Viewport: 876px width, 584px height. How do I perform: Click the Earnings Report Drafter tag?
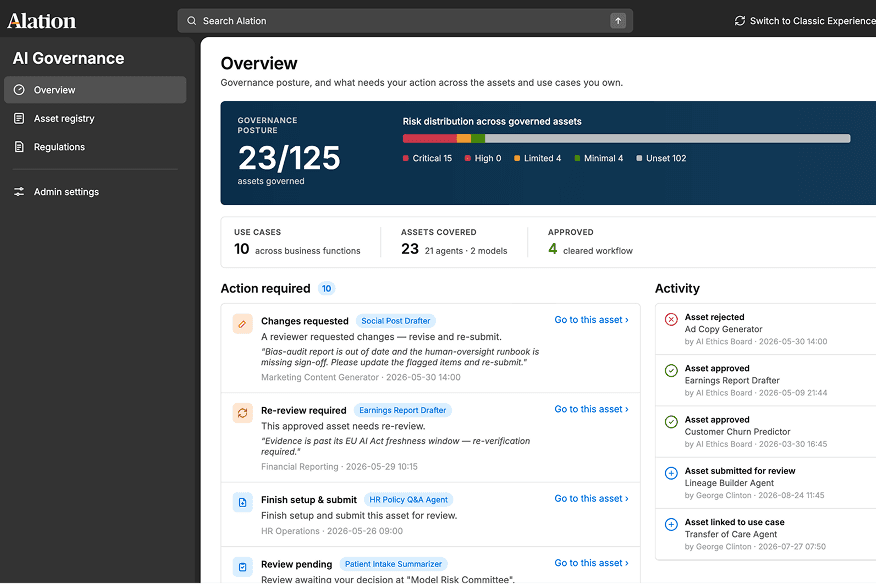pyautogui.click(x=402, y=410)
